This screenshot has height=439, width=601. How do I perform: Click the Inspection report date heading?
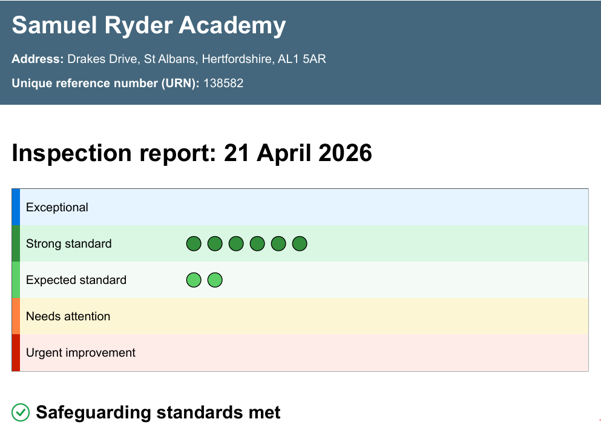(192, 153)
